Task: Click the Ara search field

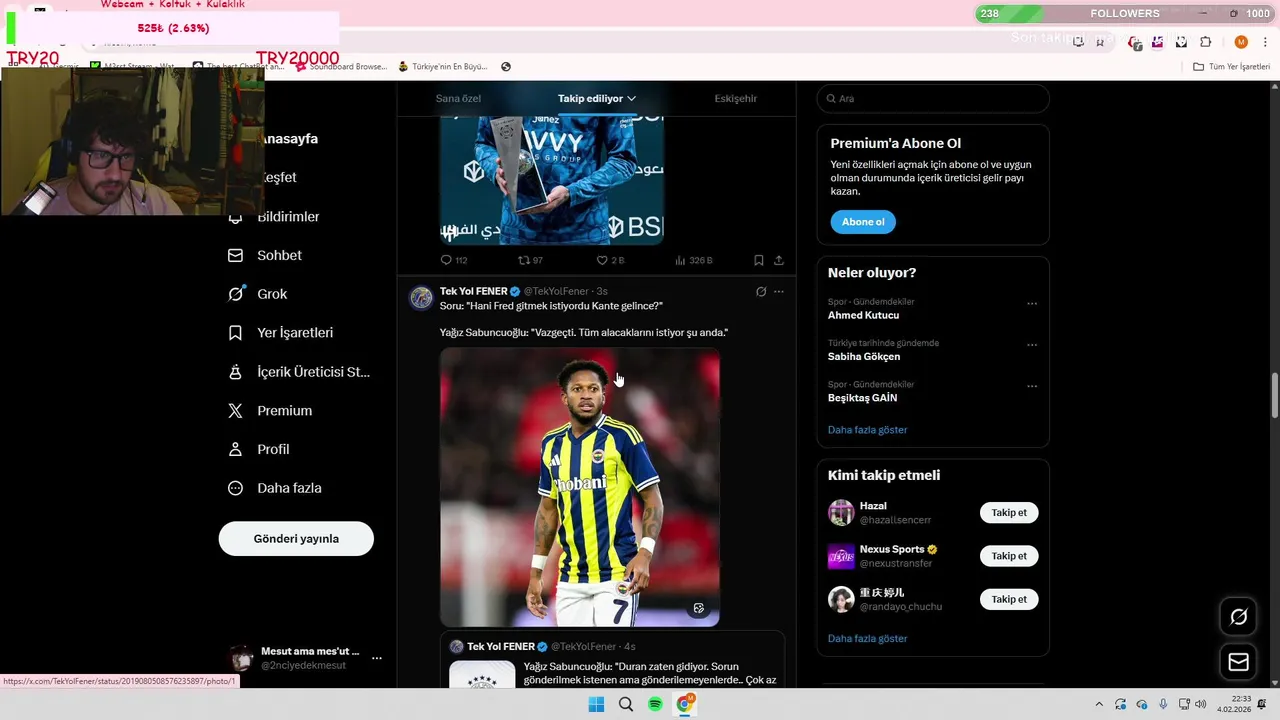Action: coord(933,99)
